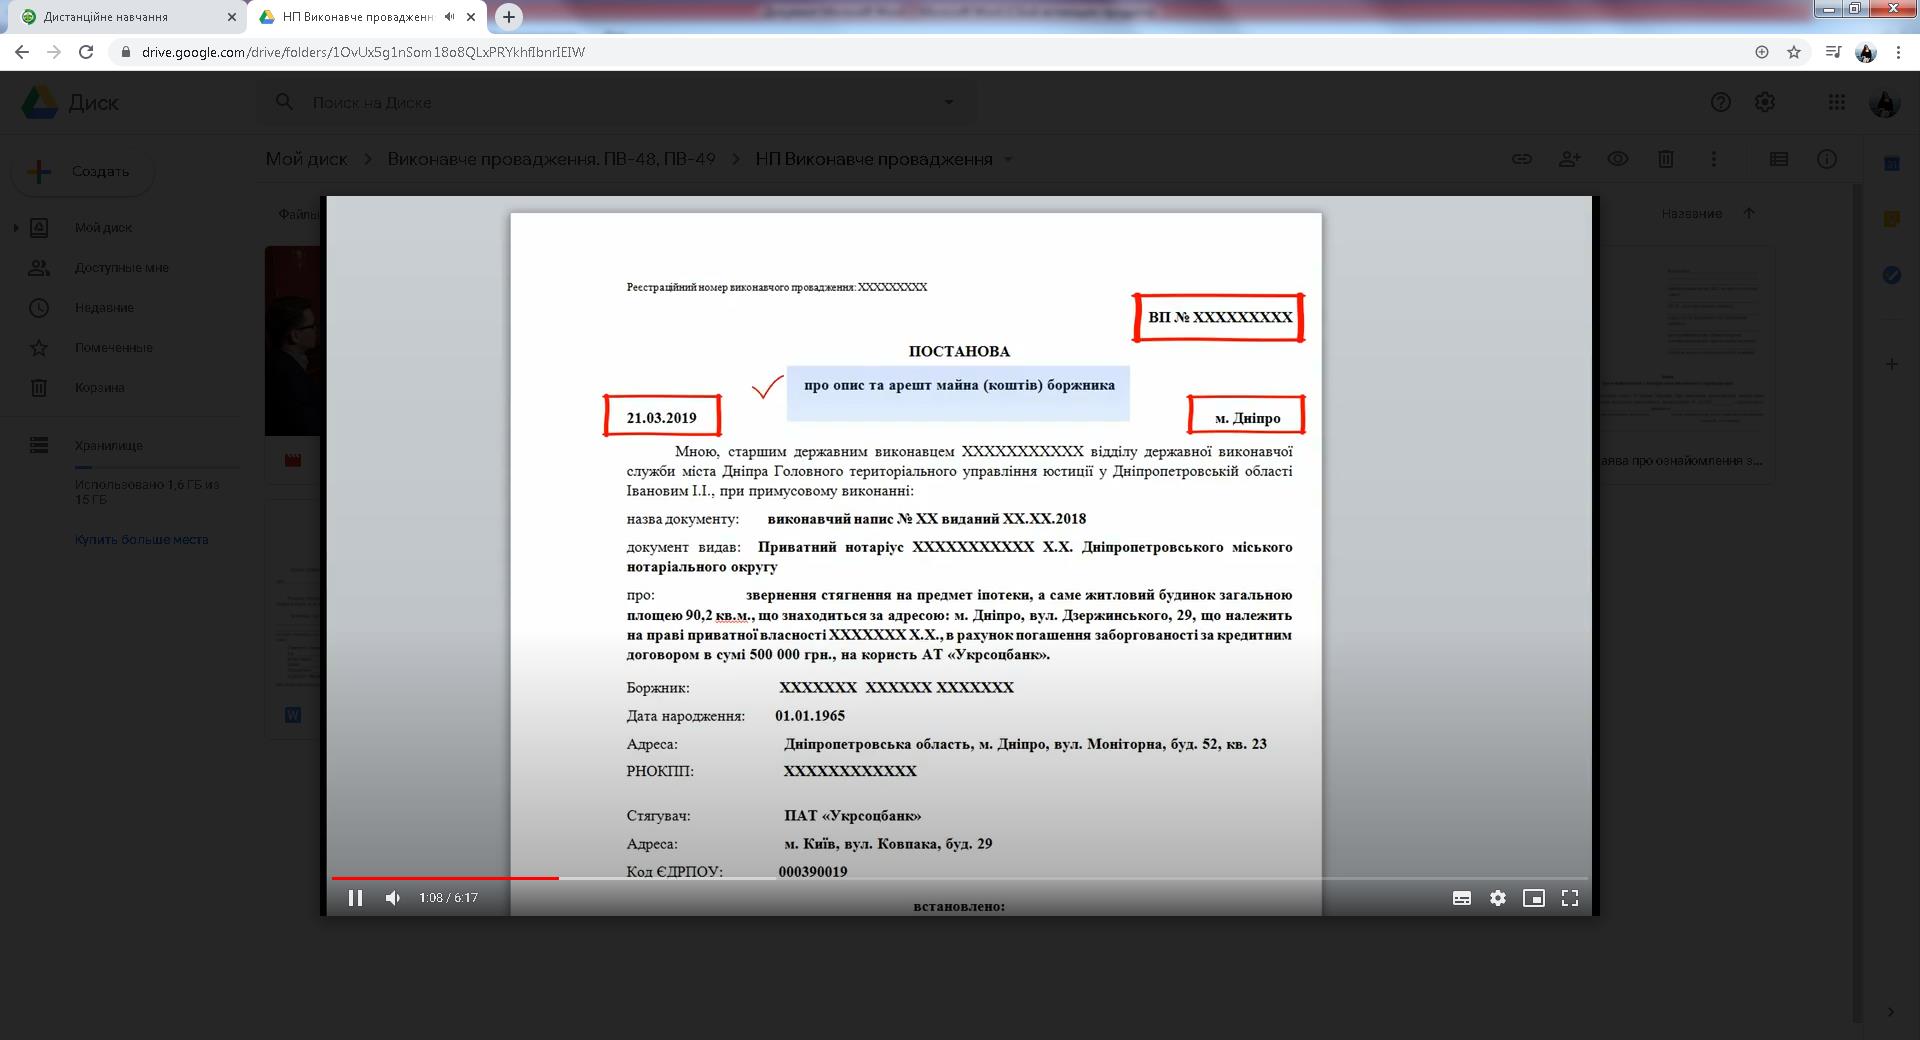Click Купить больше места link
Screen dimensions: 1920x1040
[x=141, y=540]
